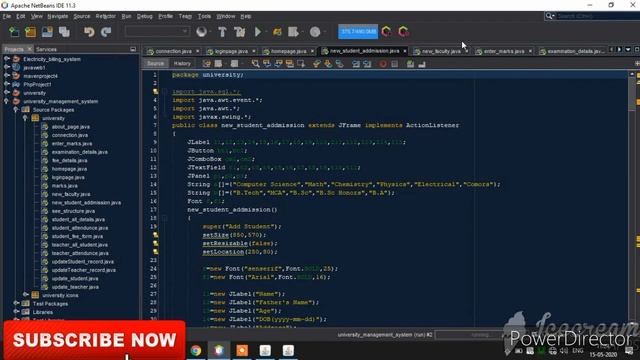Expand the university.icons package node
The image size is (640, 360).
25,295
